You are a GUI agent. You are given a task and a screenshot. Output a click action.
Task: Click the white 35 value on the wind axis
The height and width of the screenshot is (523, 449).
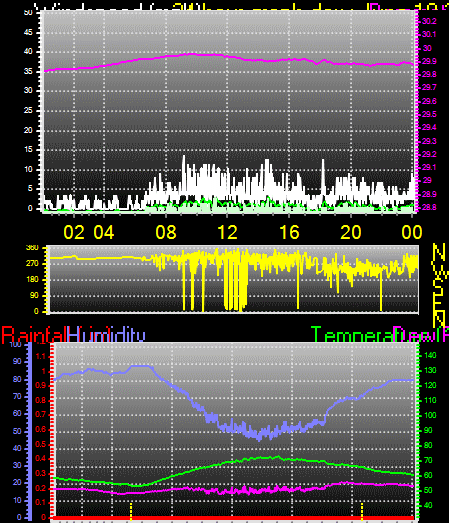(x=28, y=71)
